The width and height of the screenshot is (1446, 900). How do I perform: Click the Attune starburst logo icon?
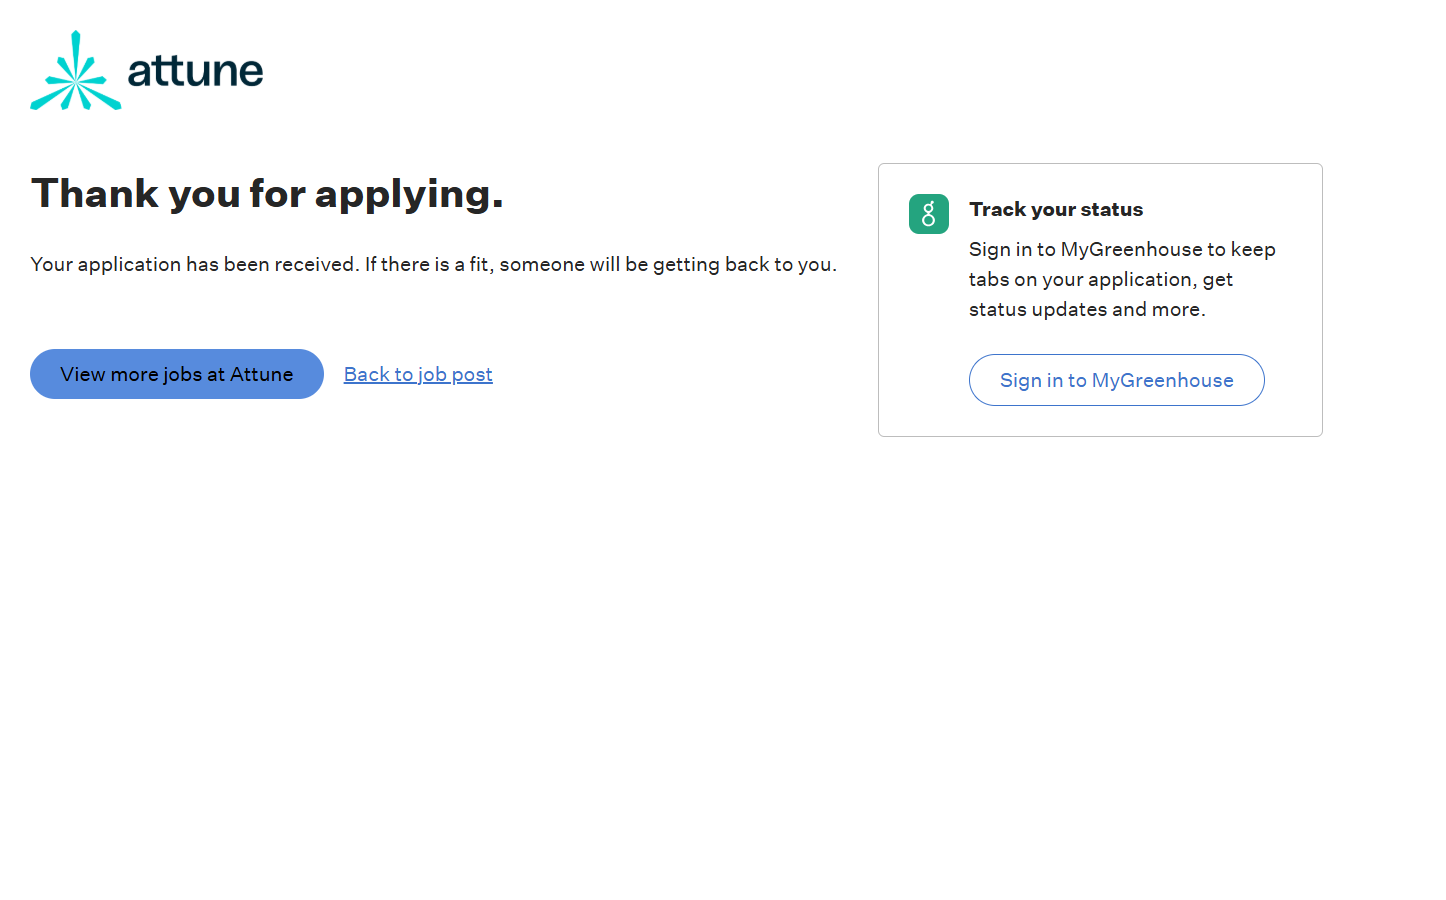[x=75, y=71]
